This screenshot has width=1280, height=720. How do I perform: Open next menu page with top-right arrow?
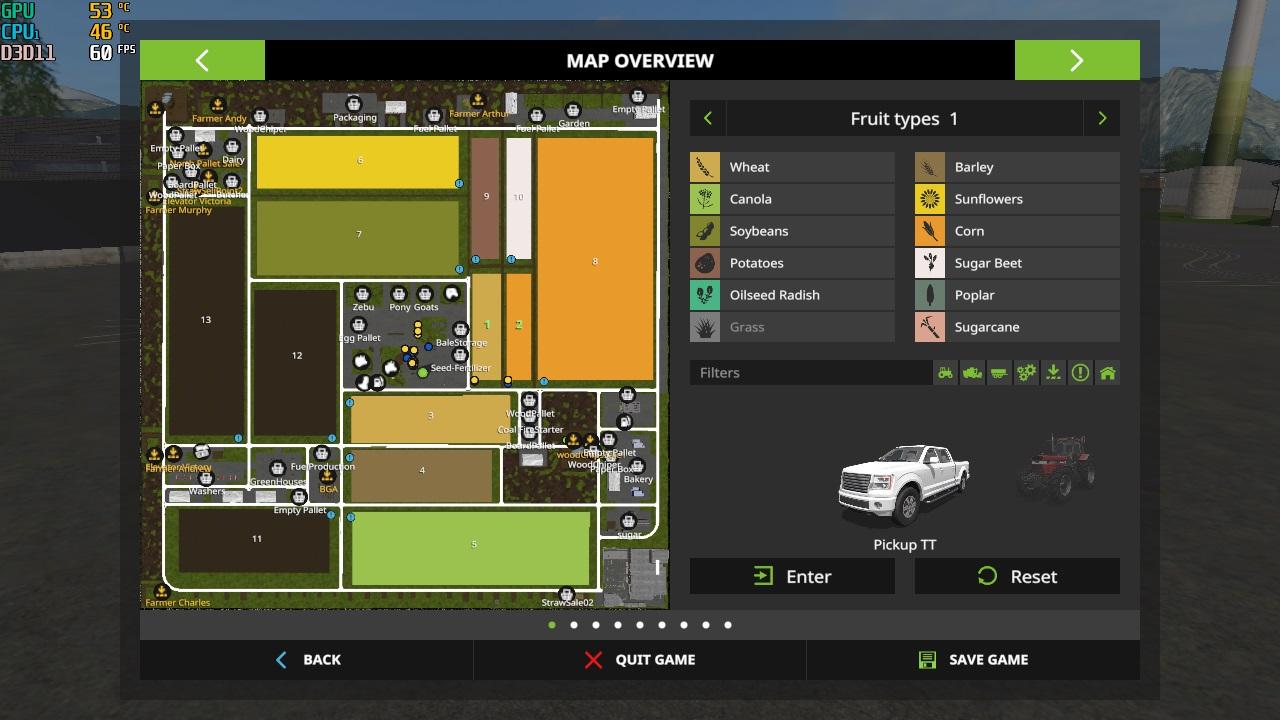pos(1076,61)
